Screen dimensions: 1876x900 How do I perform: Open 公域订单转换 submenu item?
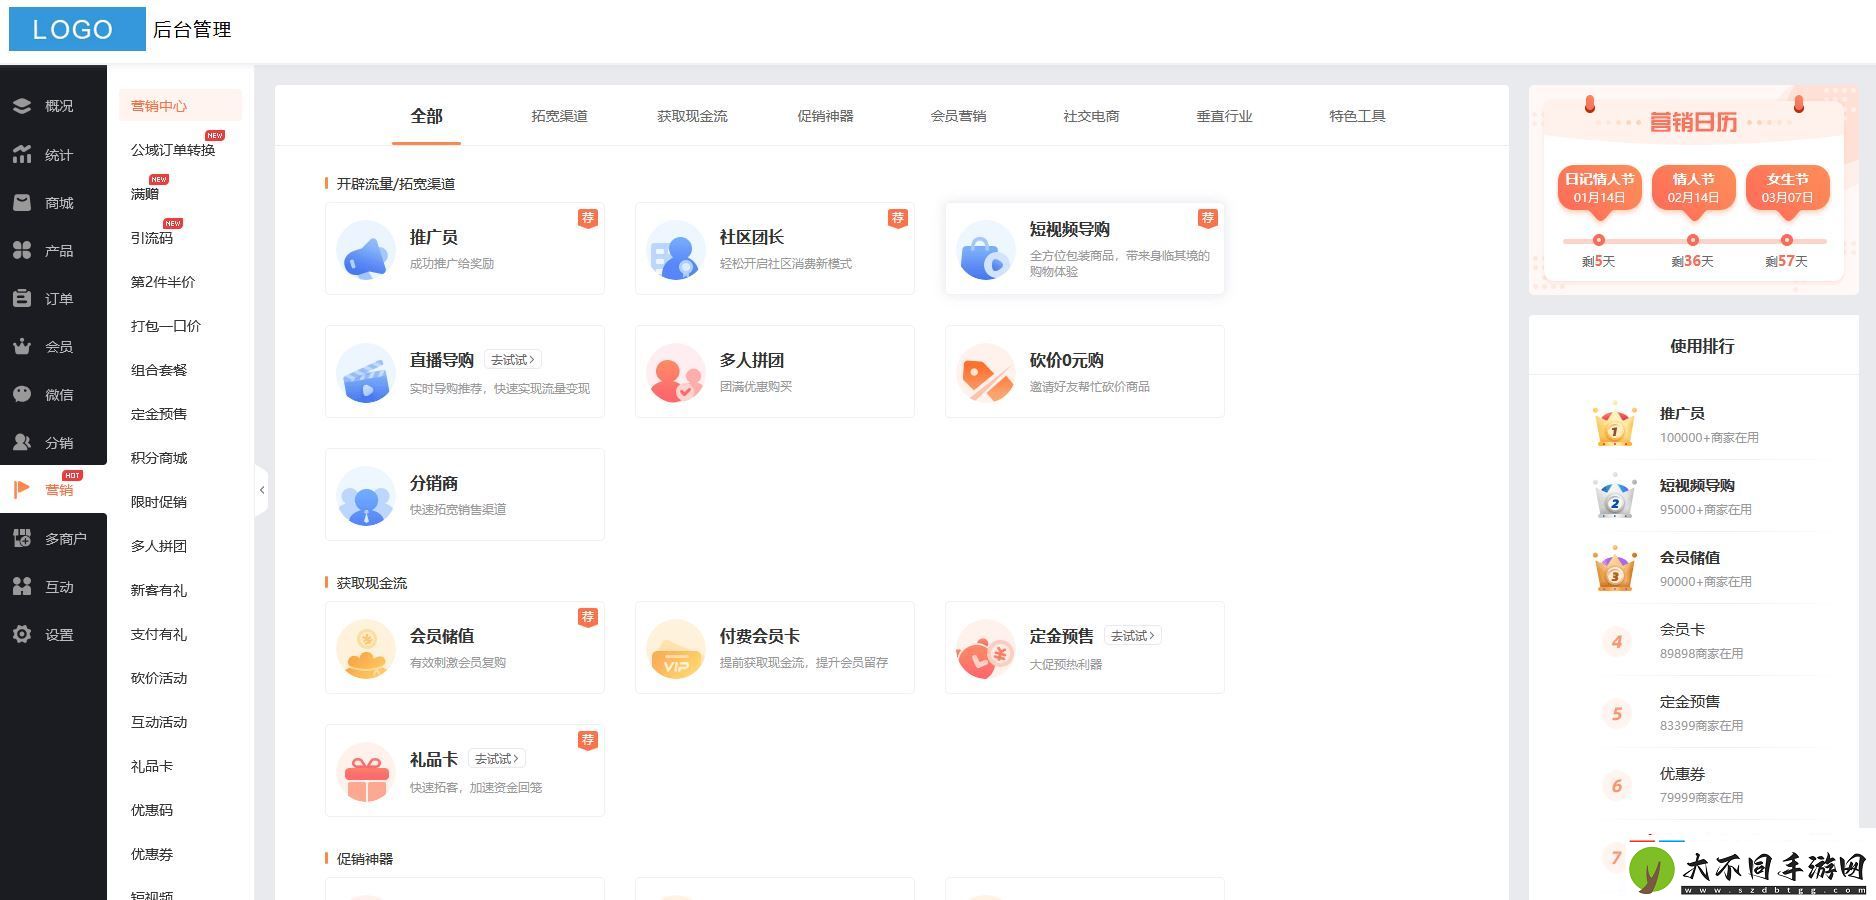[173, 150]
